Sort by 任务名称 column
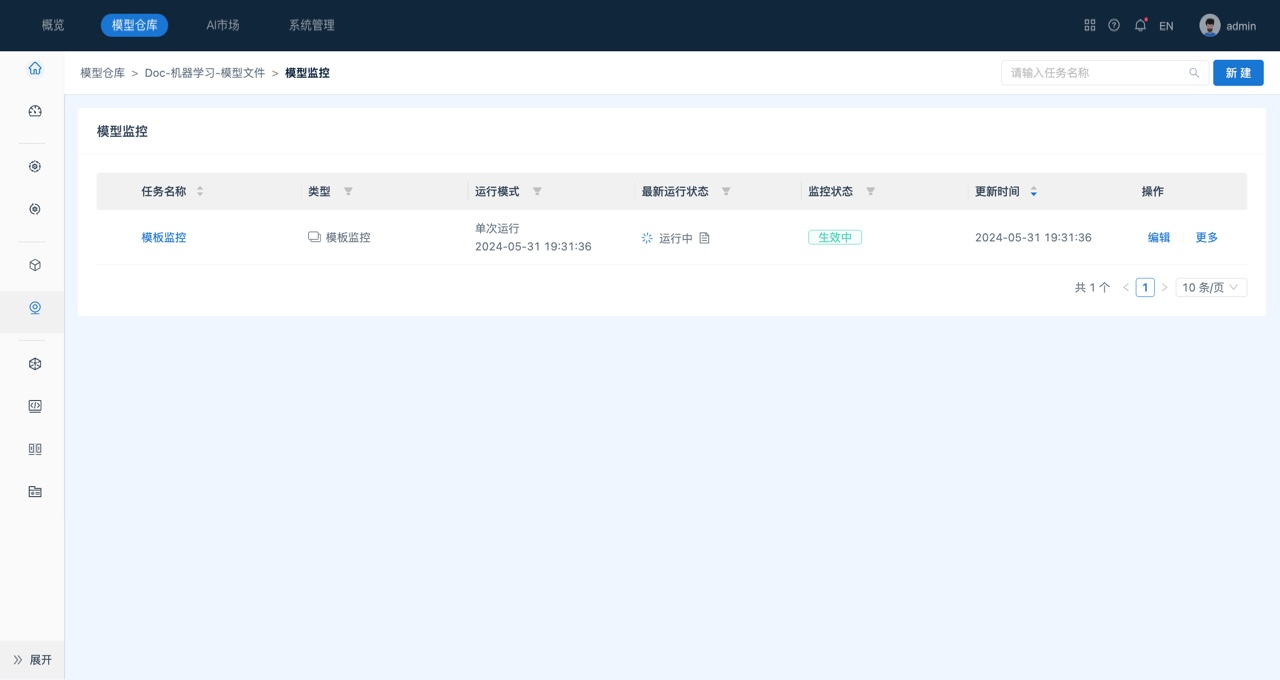1280x680 pixels. point(200,191)
